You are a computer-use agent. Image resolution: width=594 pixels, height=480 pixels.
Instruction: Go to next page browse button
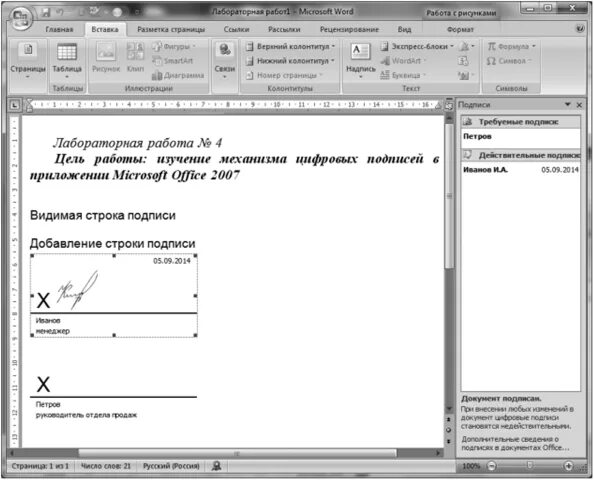point(449,441)
